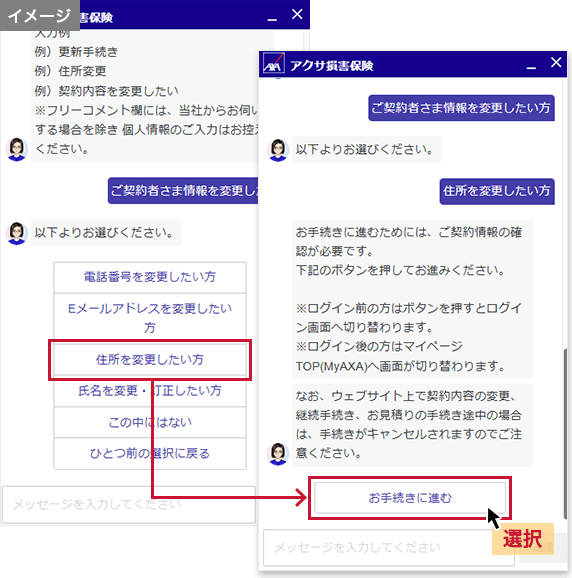The image size is (572, 578).
Task: Click the avatar beside 以下よりお選びください in back window
Action: (17, 233)
